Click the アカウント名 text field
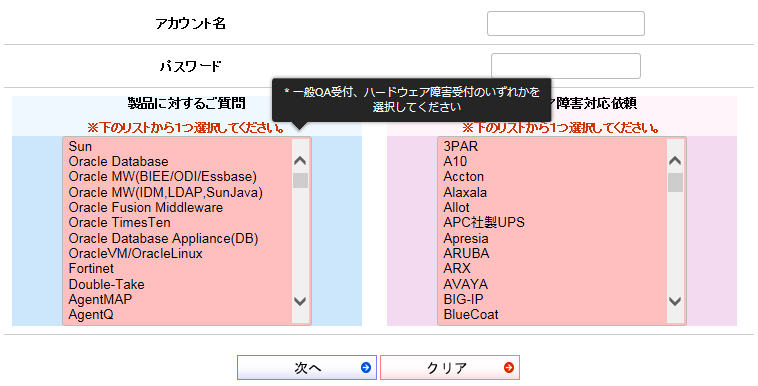The image size is (758, 386). [x=566, y=23]
